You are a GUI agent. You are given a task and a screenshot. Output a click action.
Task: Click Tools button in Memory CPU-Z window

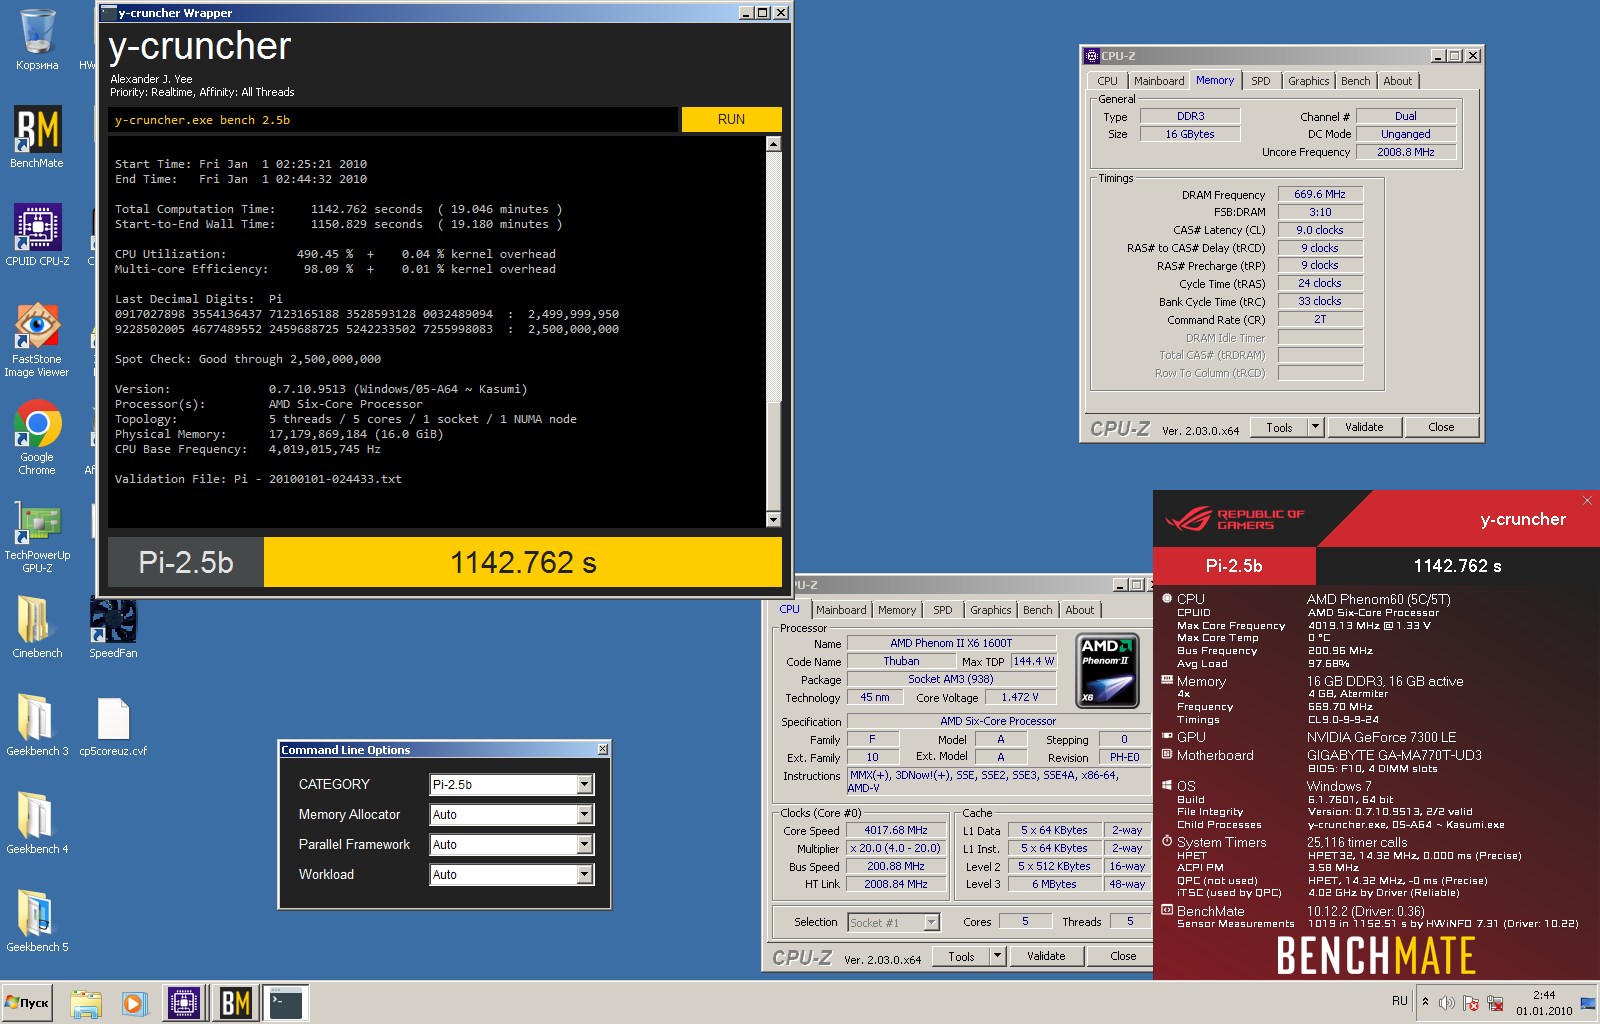tap(1279, 427)
